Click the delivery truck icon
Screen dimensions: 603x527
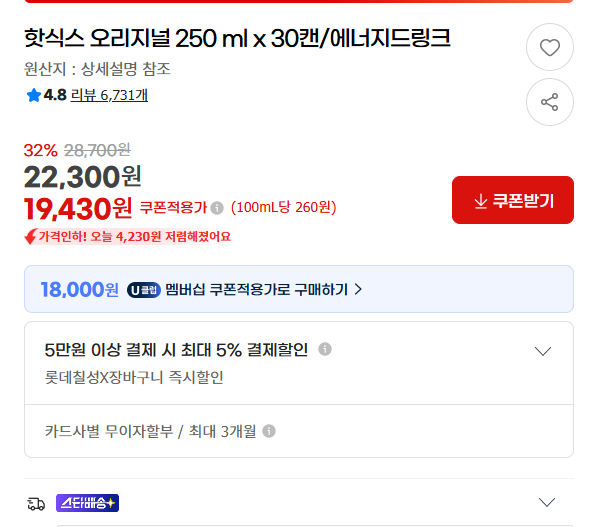(36, 504)
